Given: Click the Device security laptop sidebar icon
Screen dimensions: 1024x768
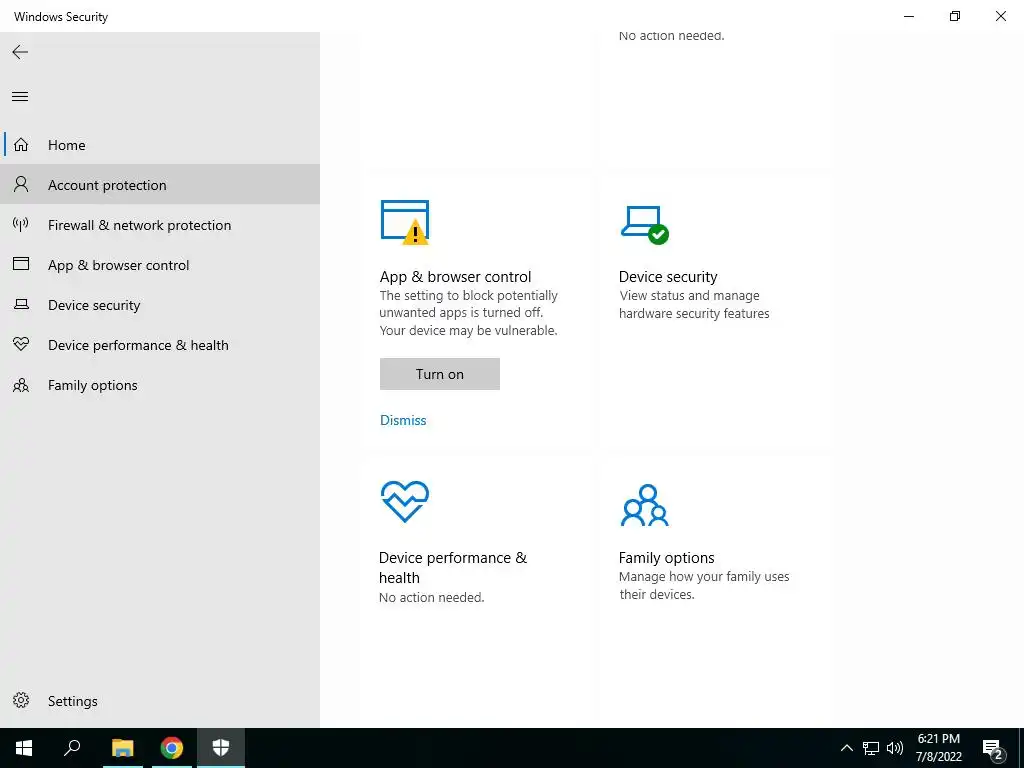Looking at the screenshot, I should click(21, 304).
